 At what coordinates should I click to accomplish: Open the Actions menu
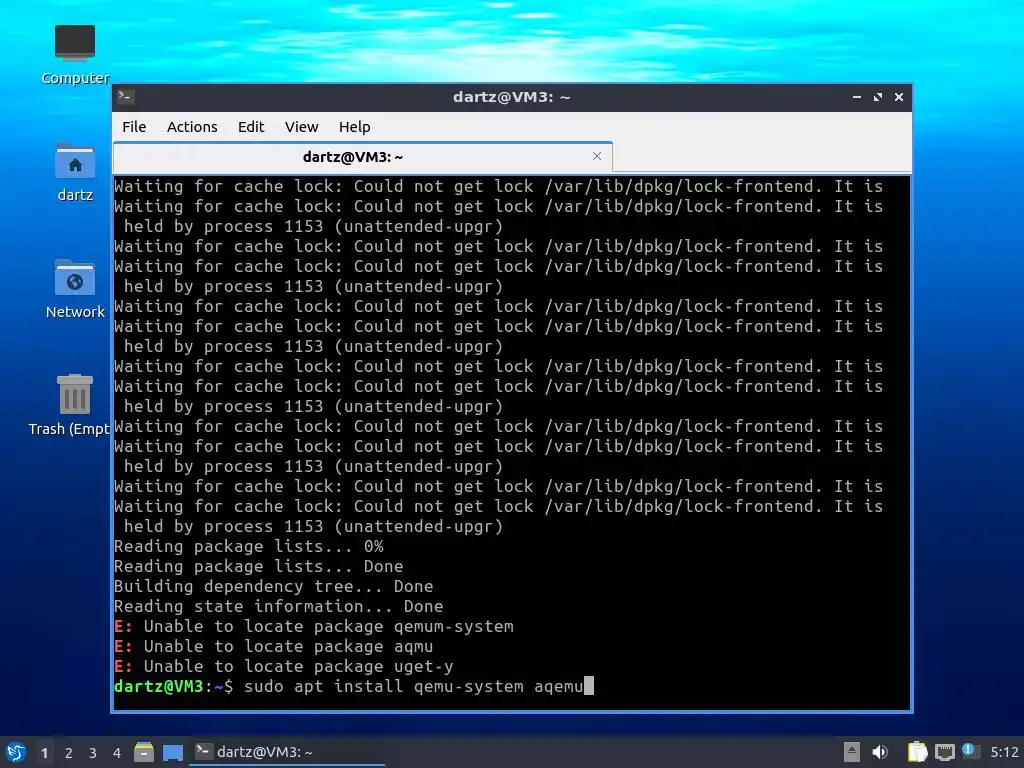pyautogui.click(x=192, y=127)
